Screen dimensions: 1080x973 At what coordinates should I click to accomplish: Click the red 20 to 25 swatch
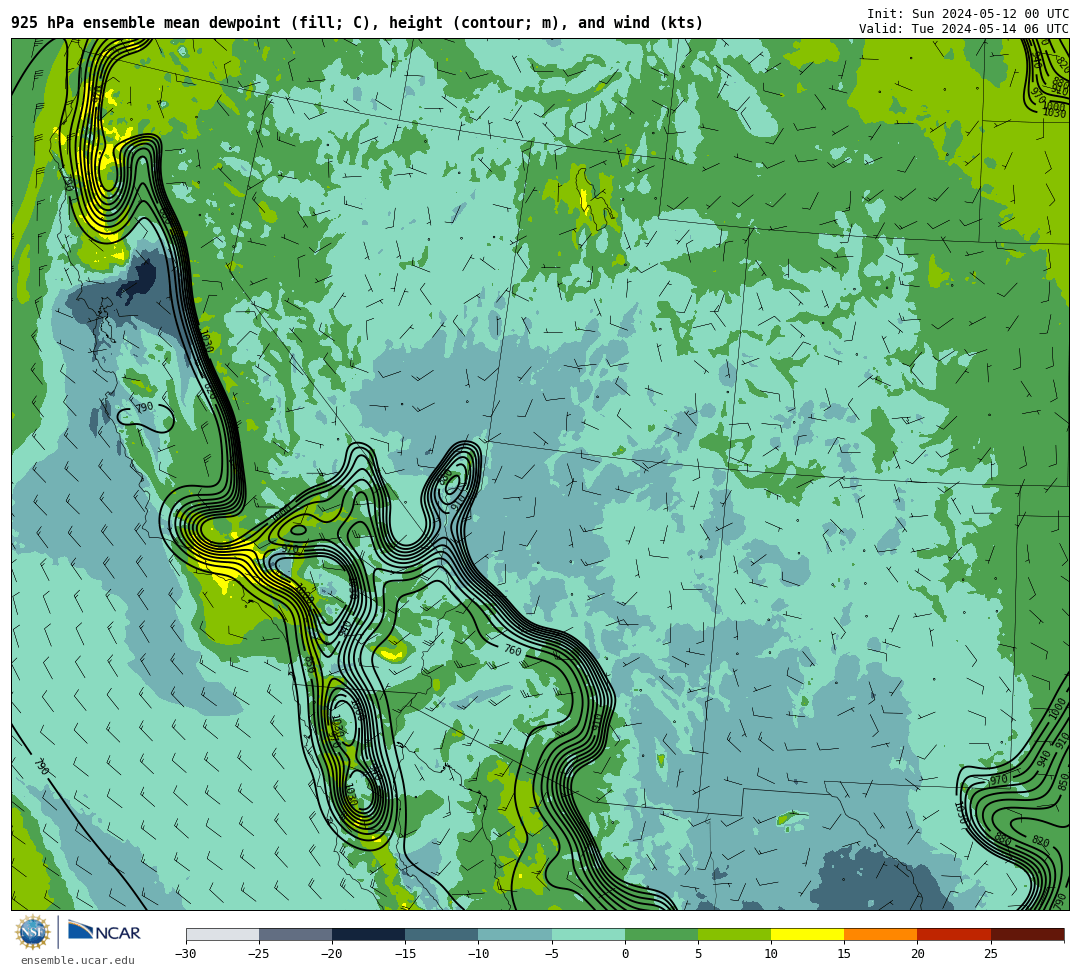[954, 934]
